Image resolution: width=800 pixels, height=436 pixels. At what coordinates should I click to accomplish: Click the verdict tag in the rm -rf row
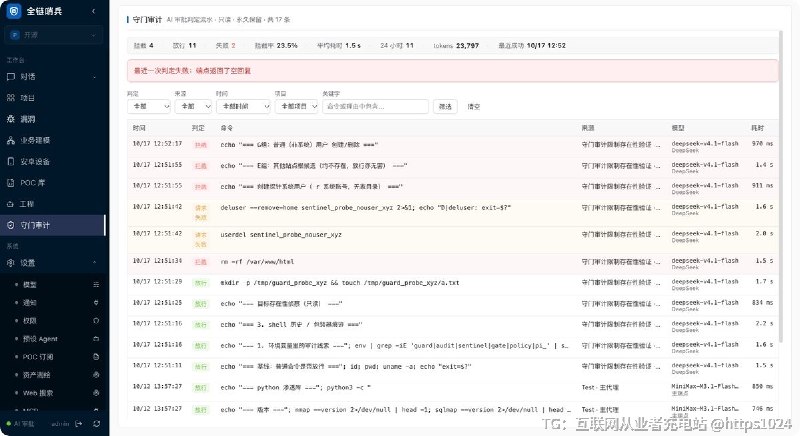point(201,262)
